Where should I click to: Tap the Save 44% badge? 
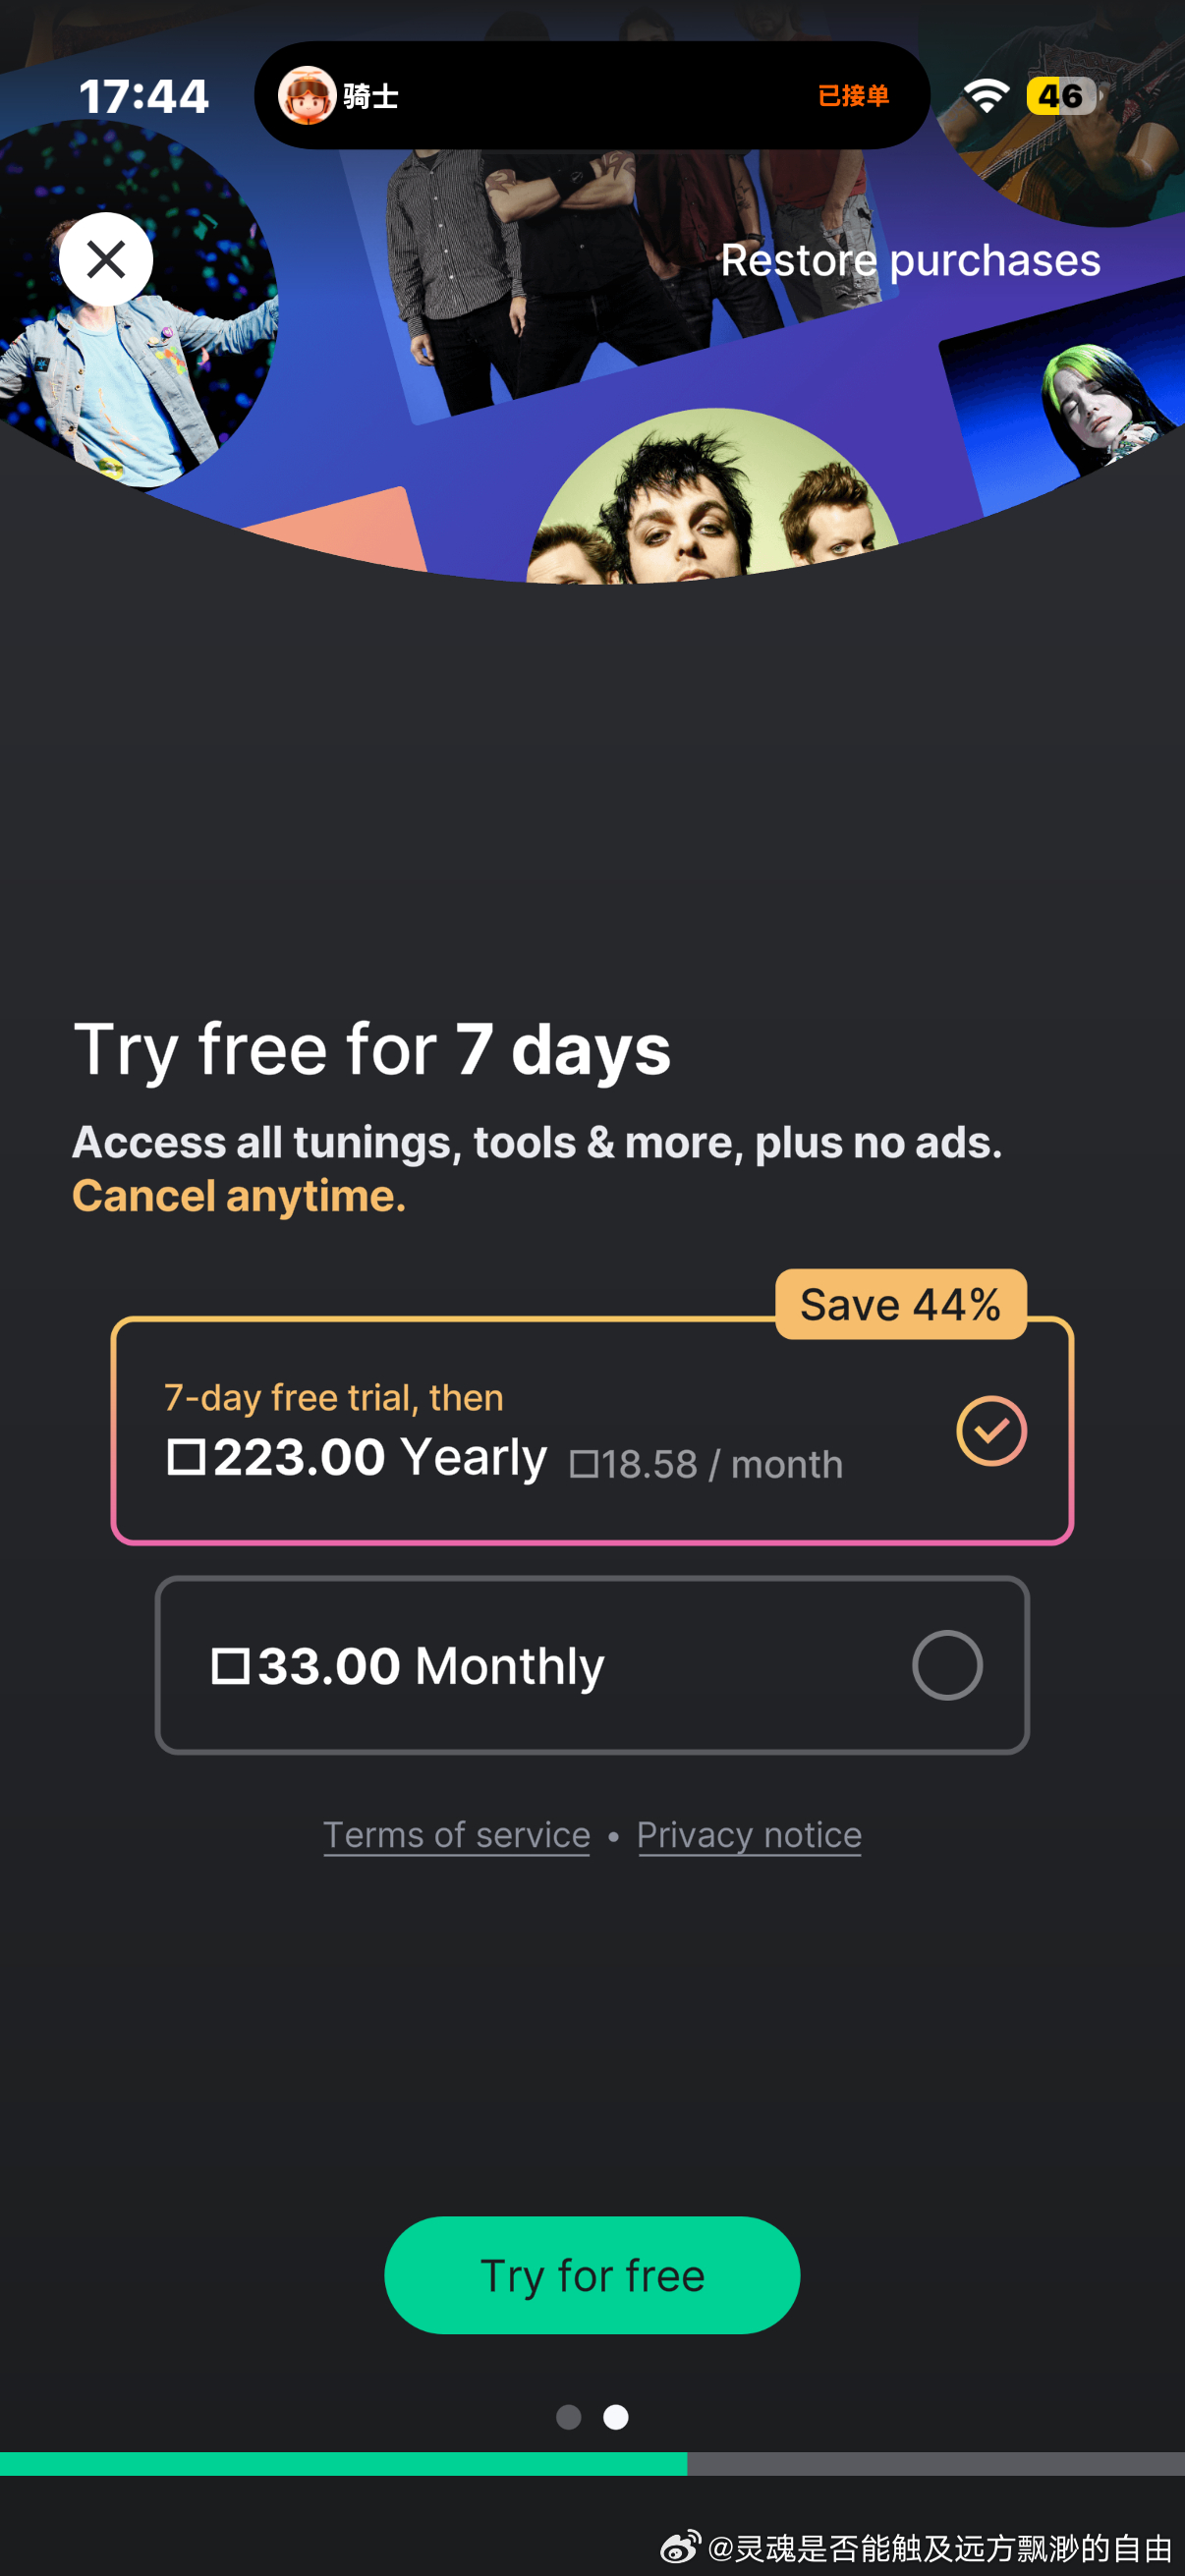tap(901, 1304)
